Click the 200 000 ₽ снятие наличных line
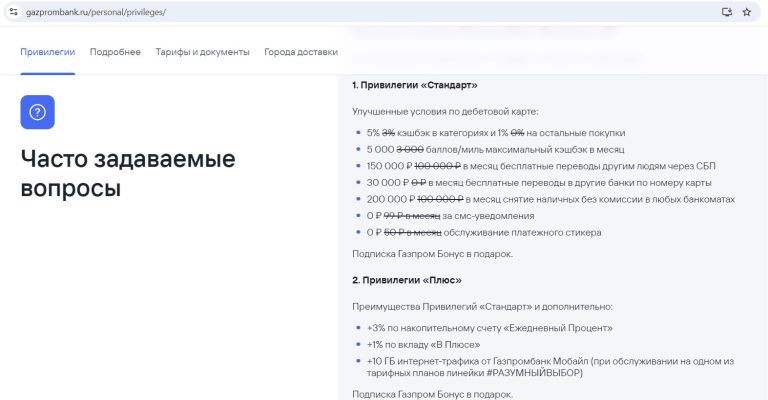The width and height of the screenshot is (768, 400). tap(550, 199)
